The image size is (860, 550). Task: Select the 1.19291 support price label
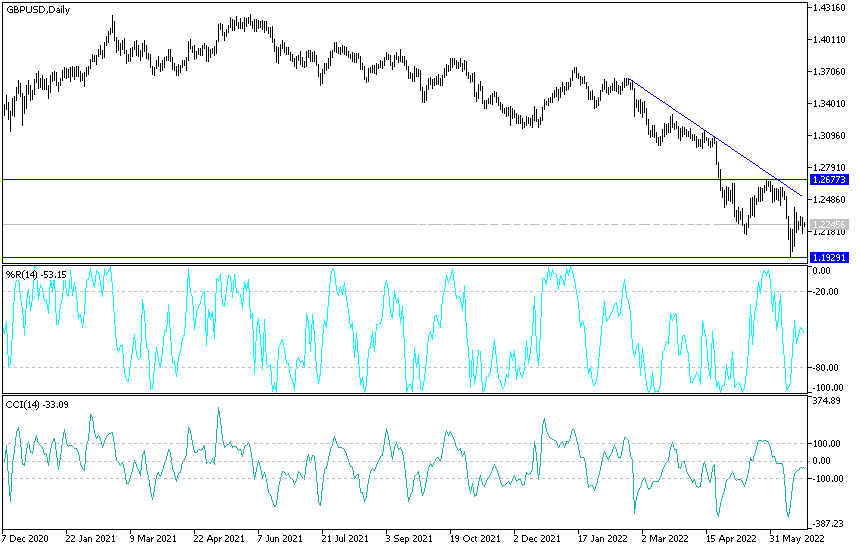(x=829, y=257)
